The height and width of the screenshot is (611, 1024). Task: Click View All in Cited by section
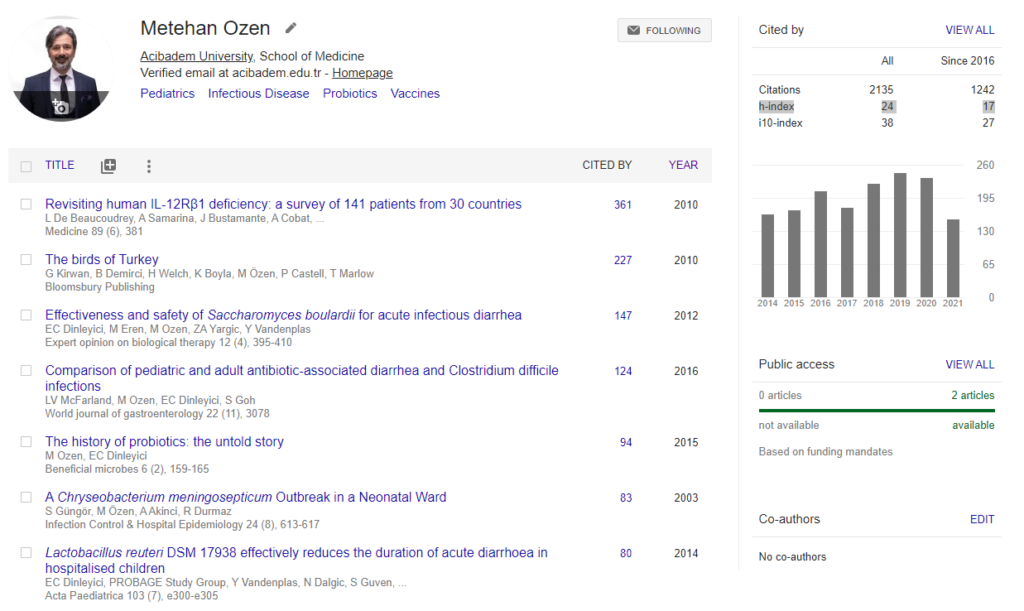tap(969, 30)
